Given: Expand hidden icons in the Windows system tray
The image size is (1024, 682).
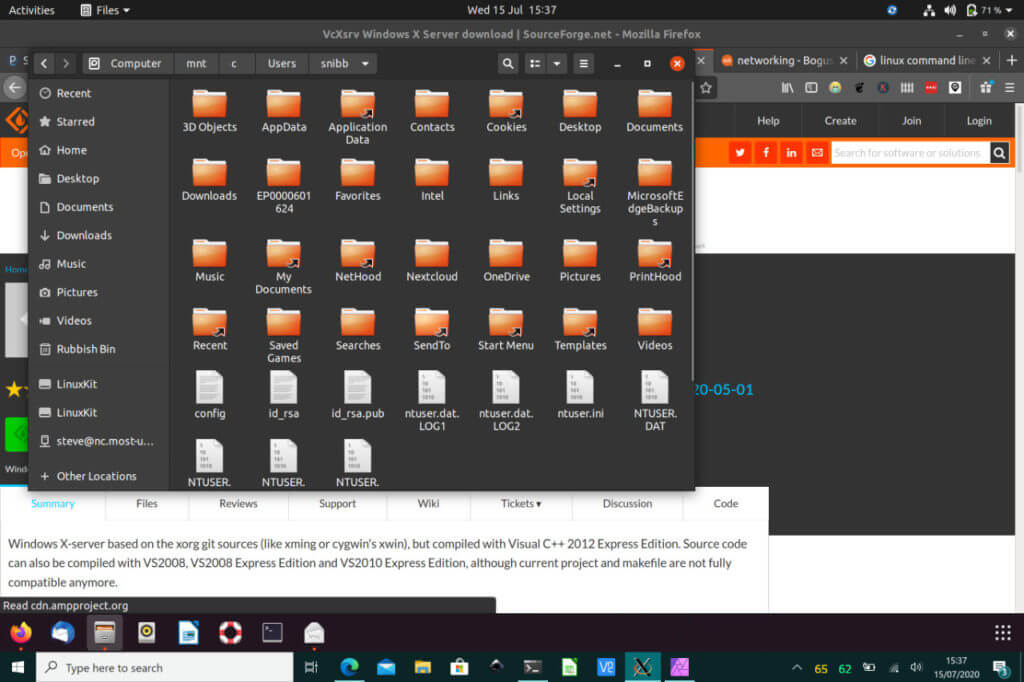Looking at the screenshot, I should point(796,666).
